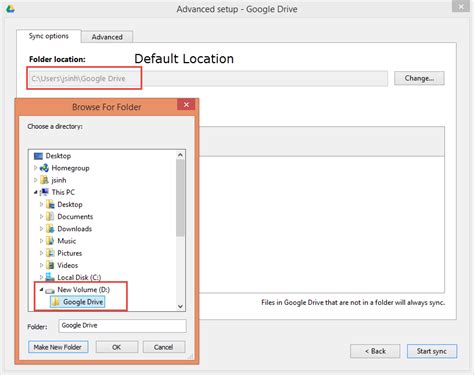Switch to the Sync options tab
The height and width of the screenshot is (375, 474).
49,36
